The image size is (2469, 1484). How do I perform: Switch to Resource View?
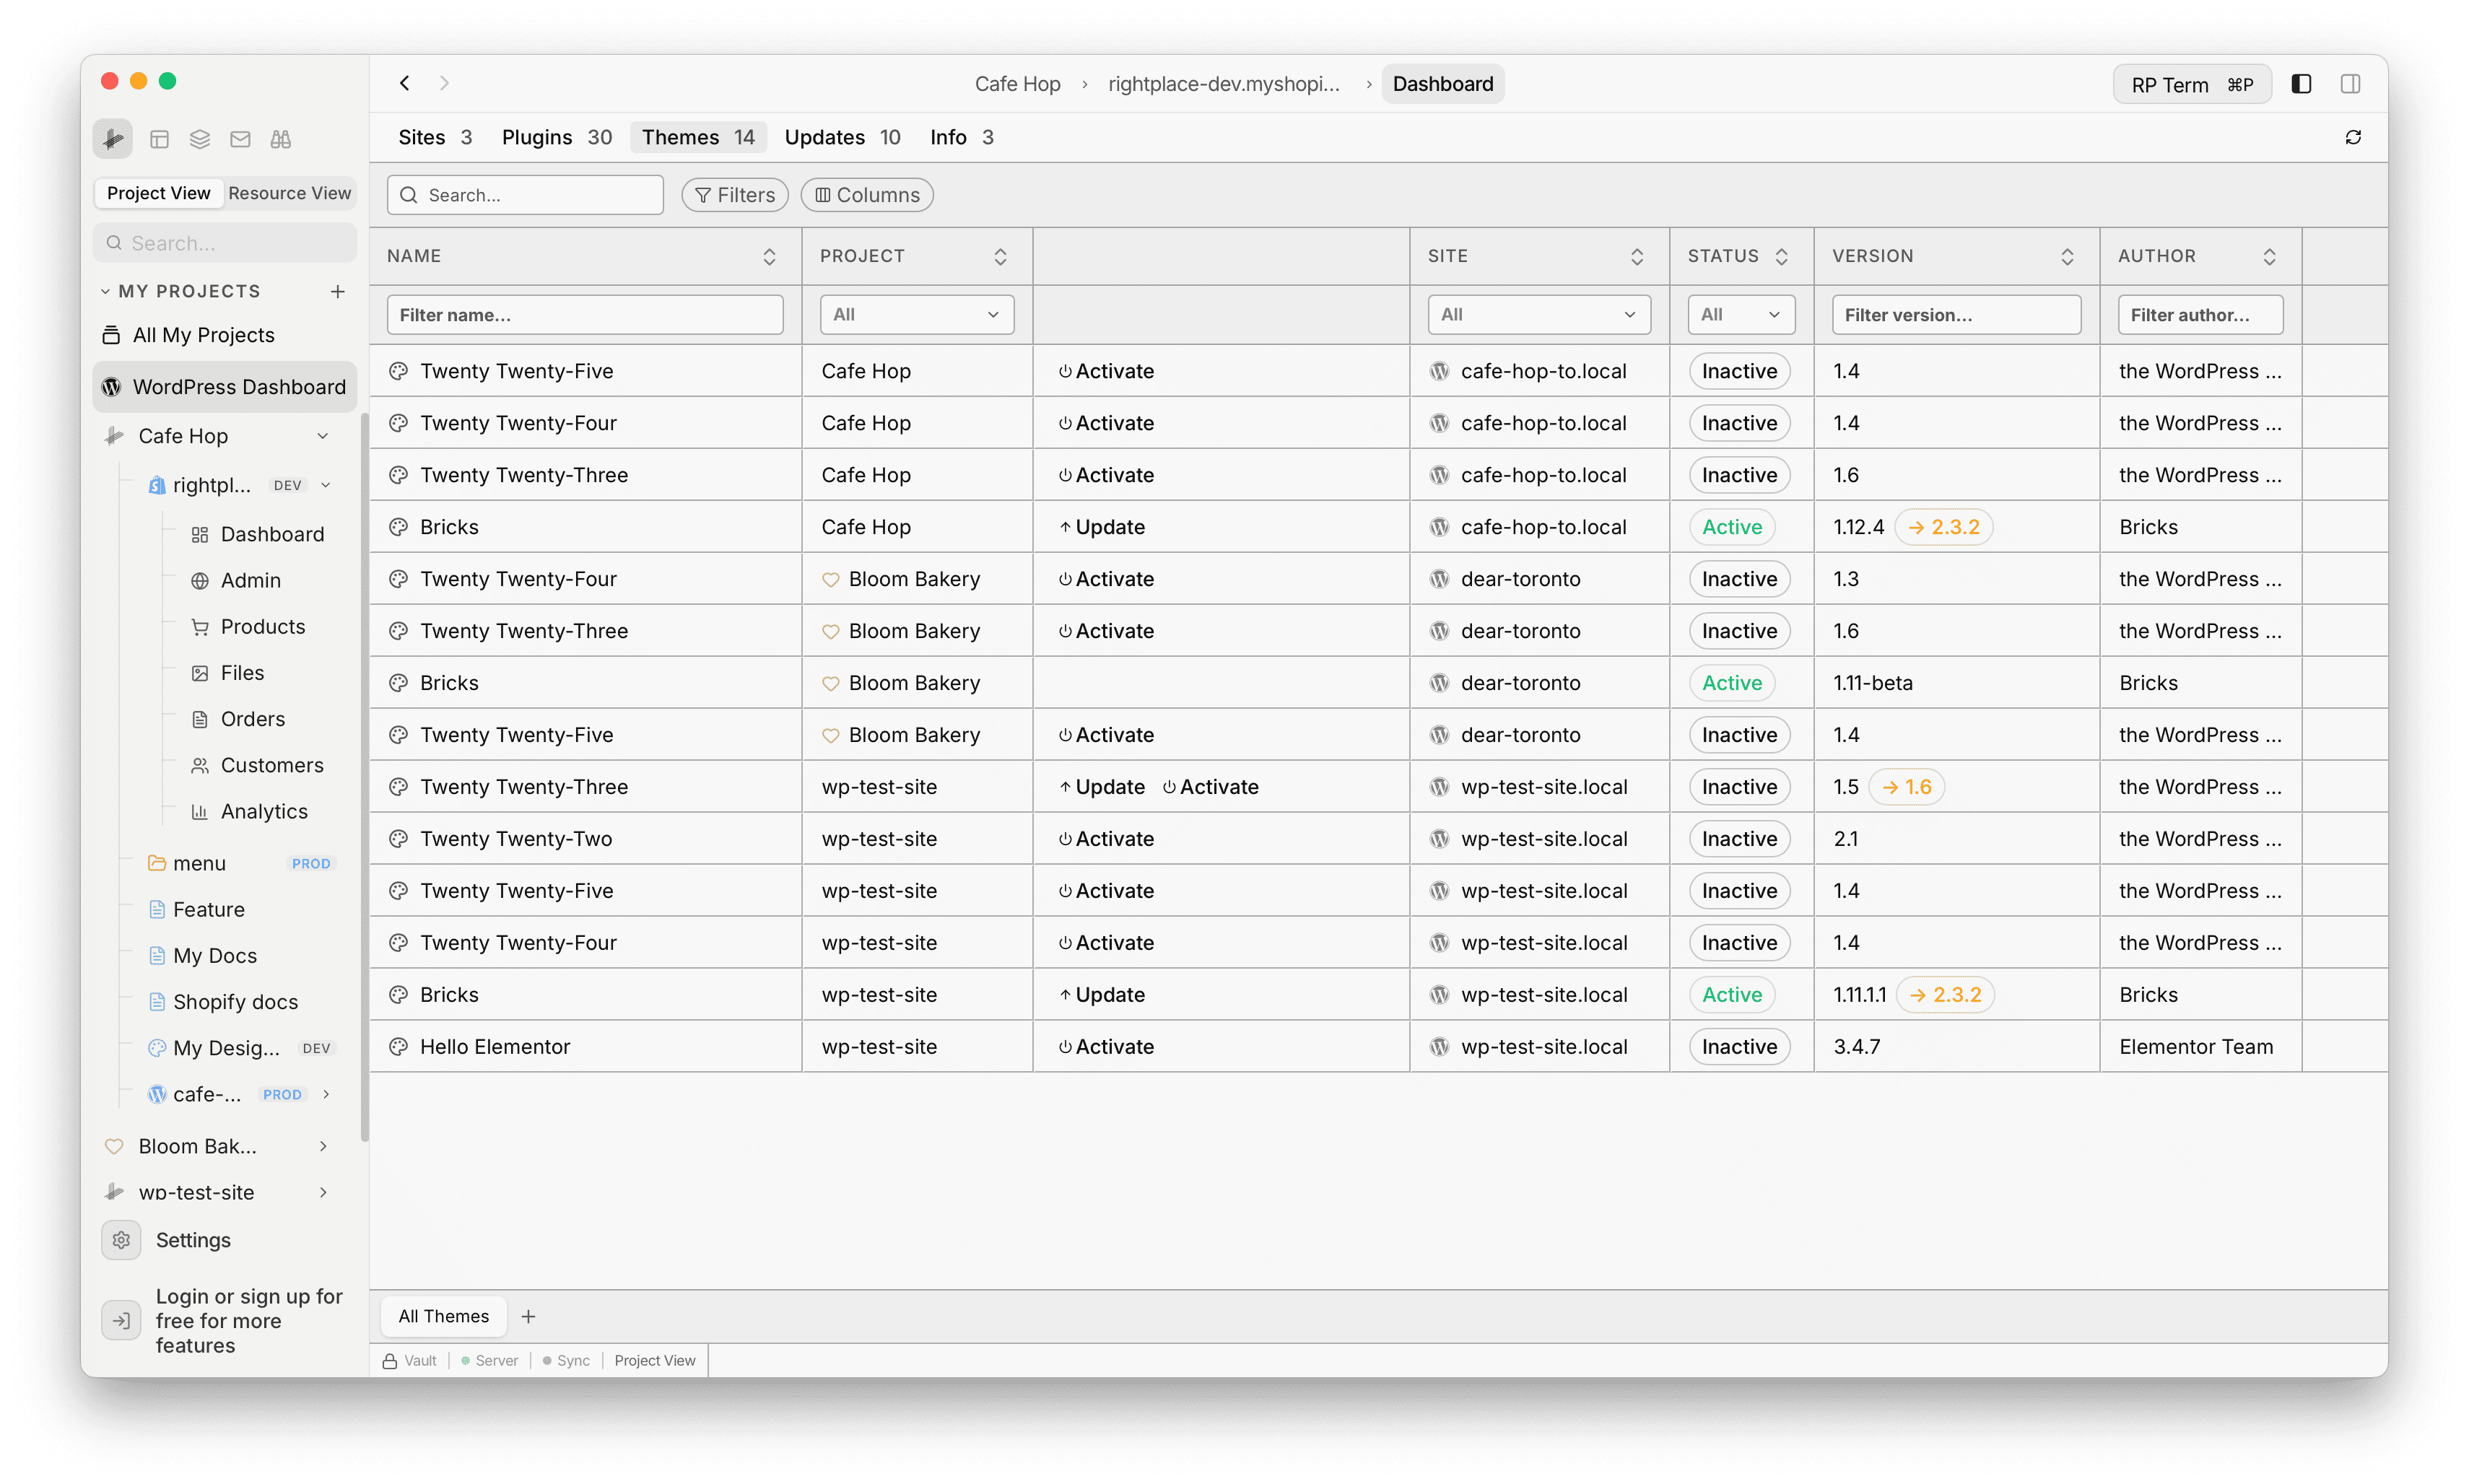point(290,193)
